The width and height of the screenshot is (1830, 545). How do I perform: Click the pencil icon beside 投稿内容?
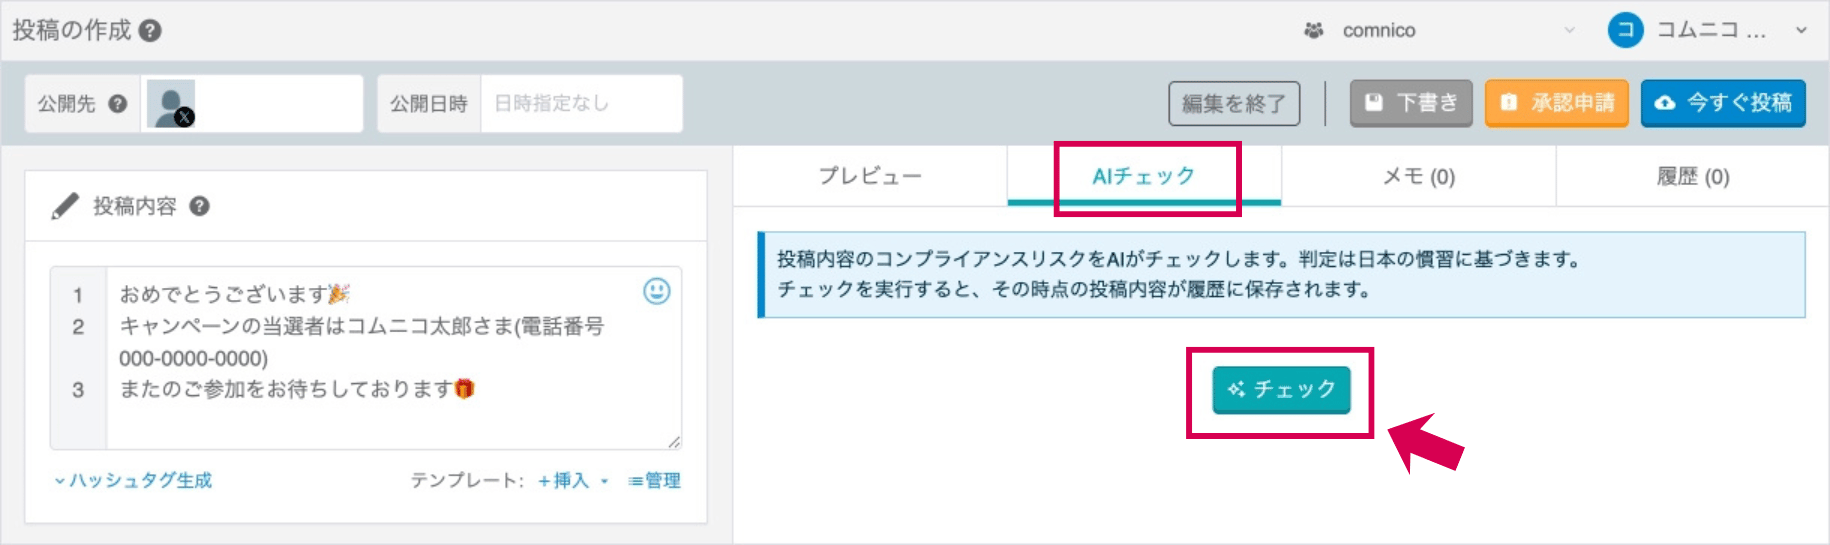click(65, 206)
